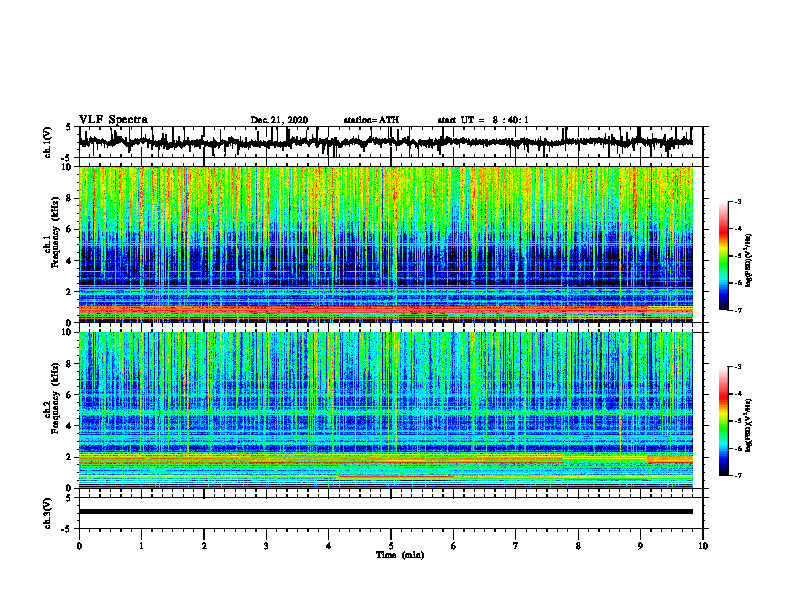Click the '1' tick on the time axis
The width and height of the screenshot is (792, 612).
point(141,546)
